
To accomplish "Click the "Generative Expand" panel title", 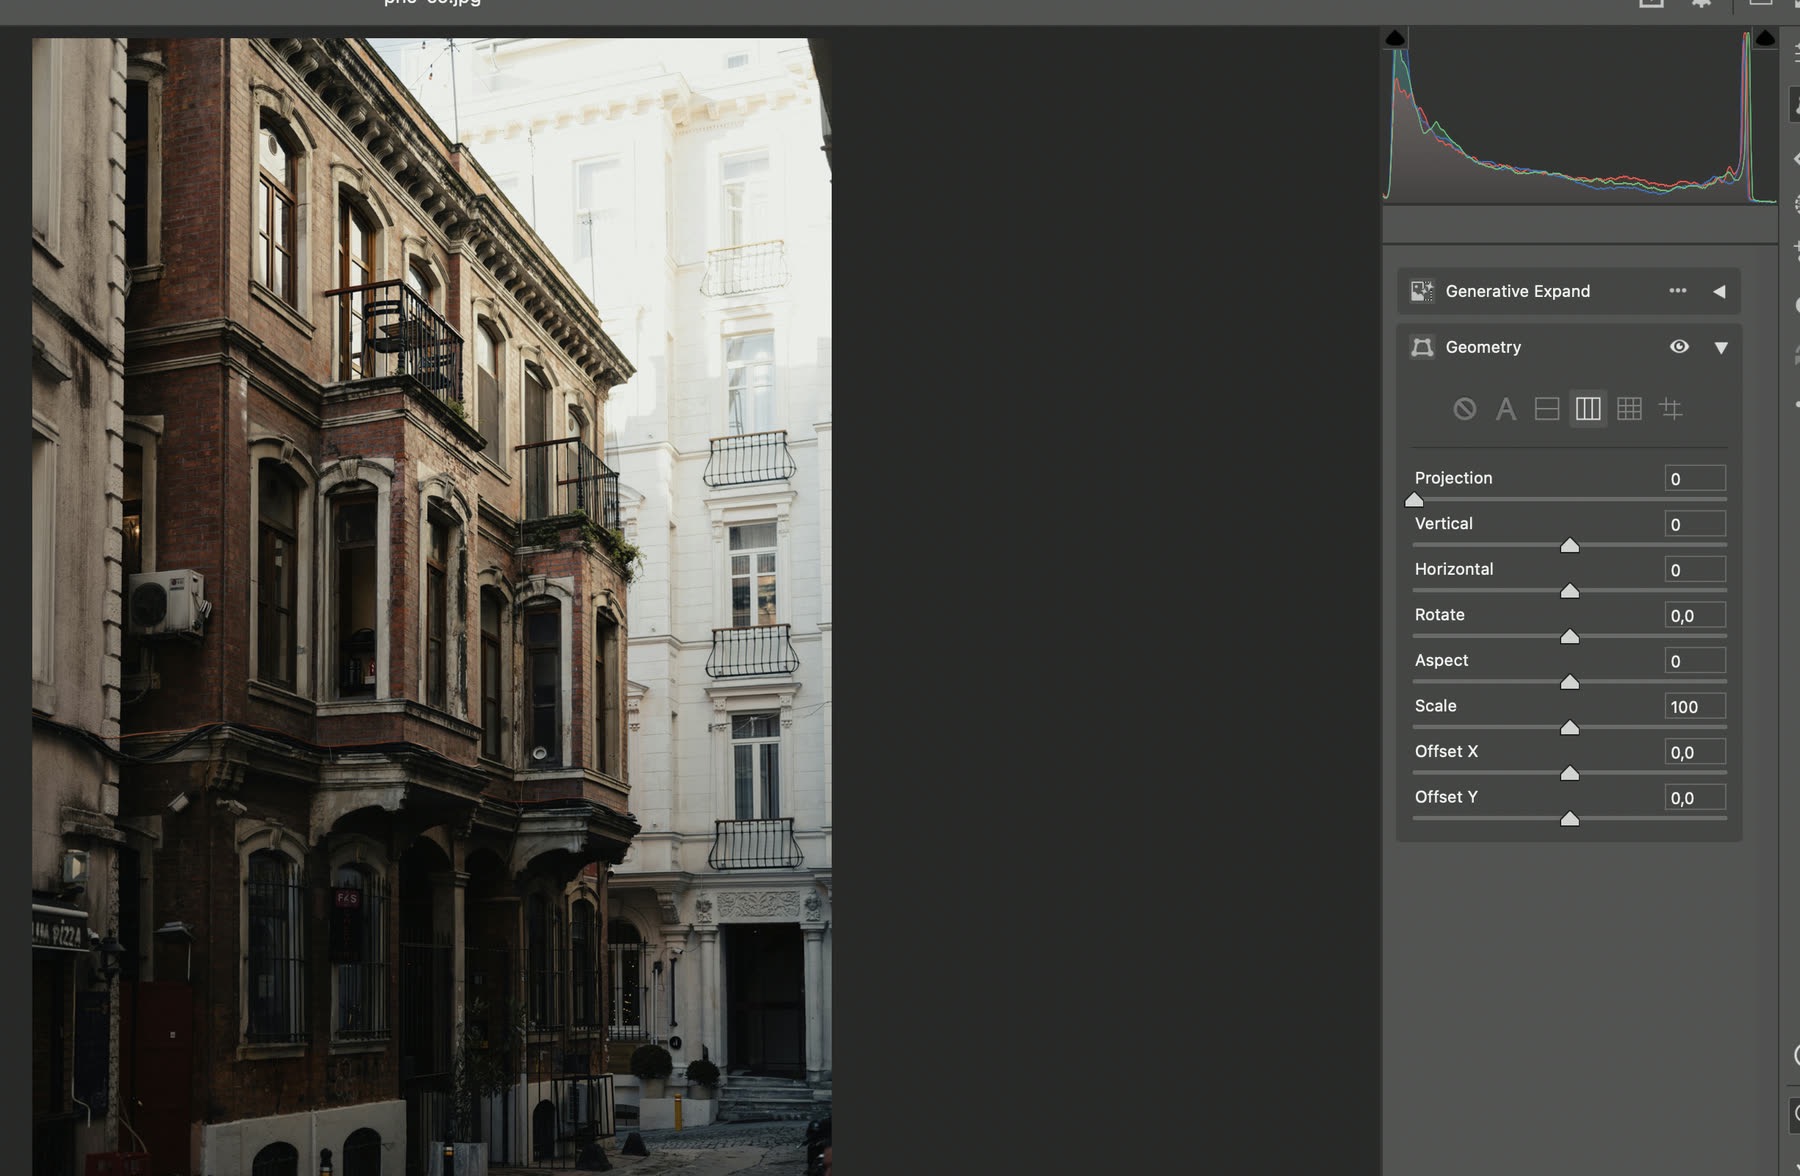I will 1517,291.
